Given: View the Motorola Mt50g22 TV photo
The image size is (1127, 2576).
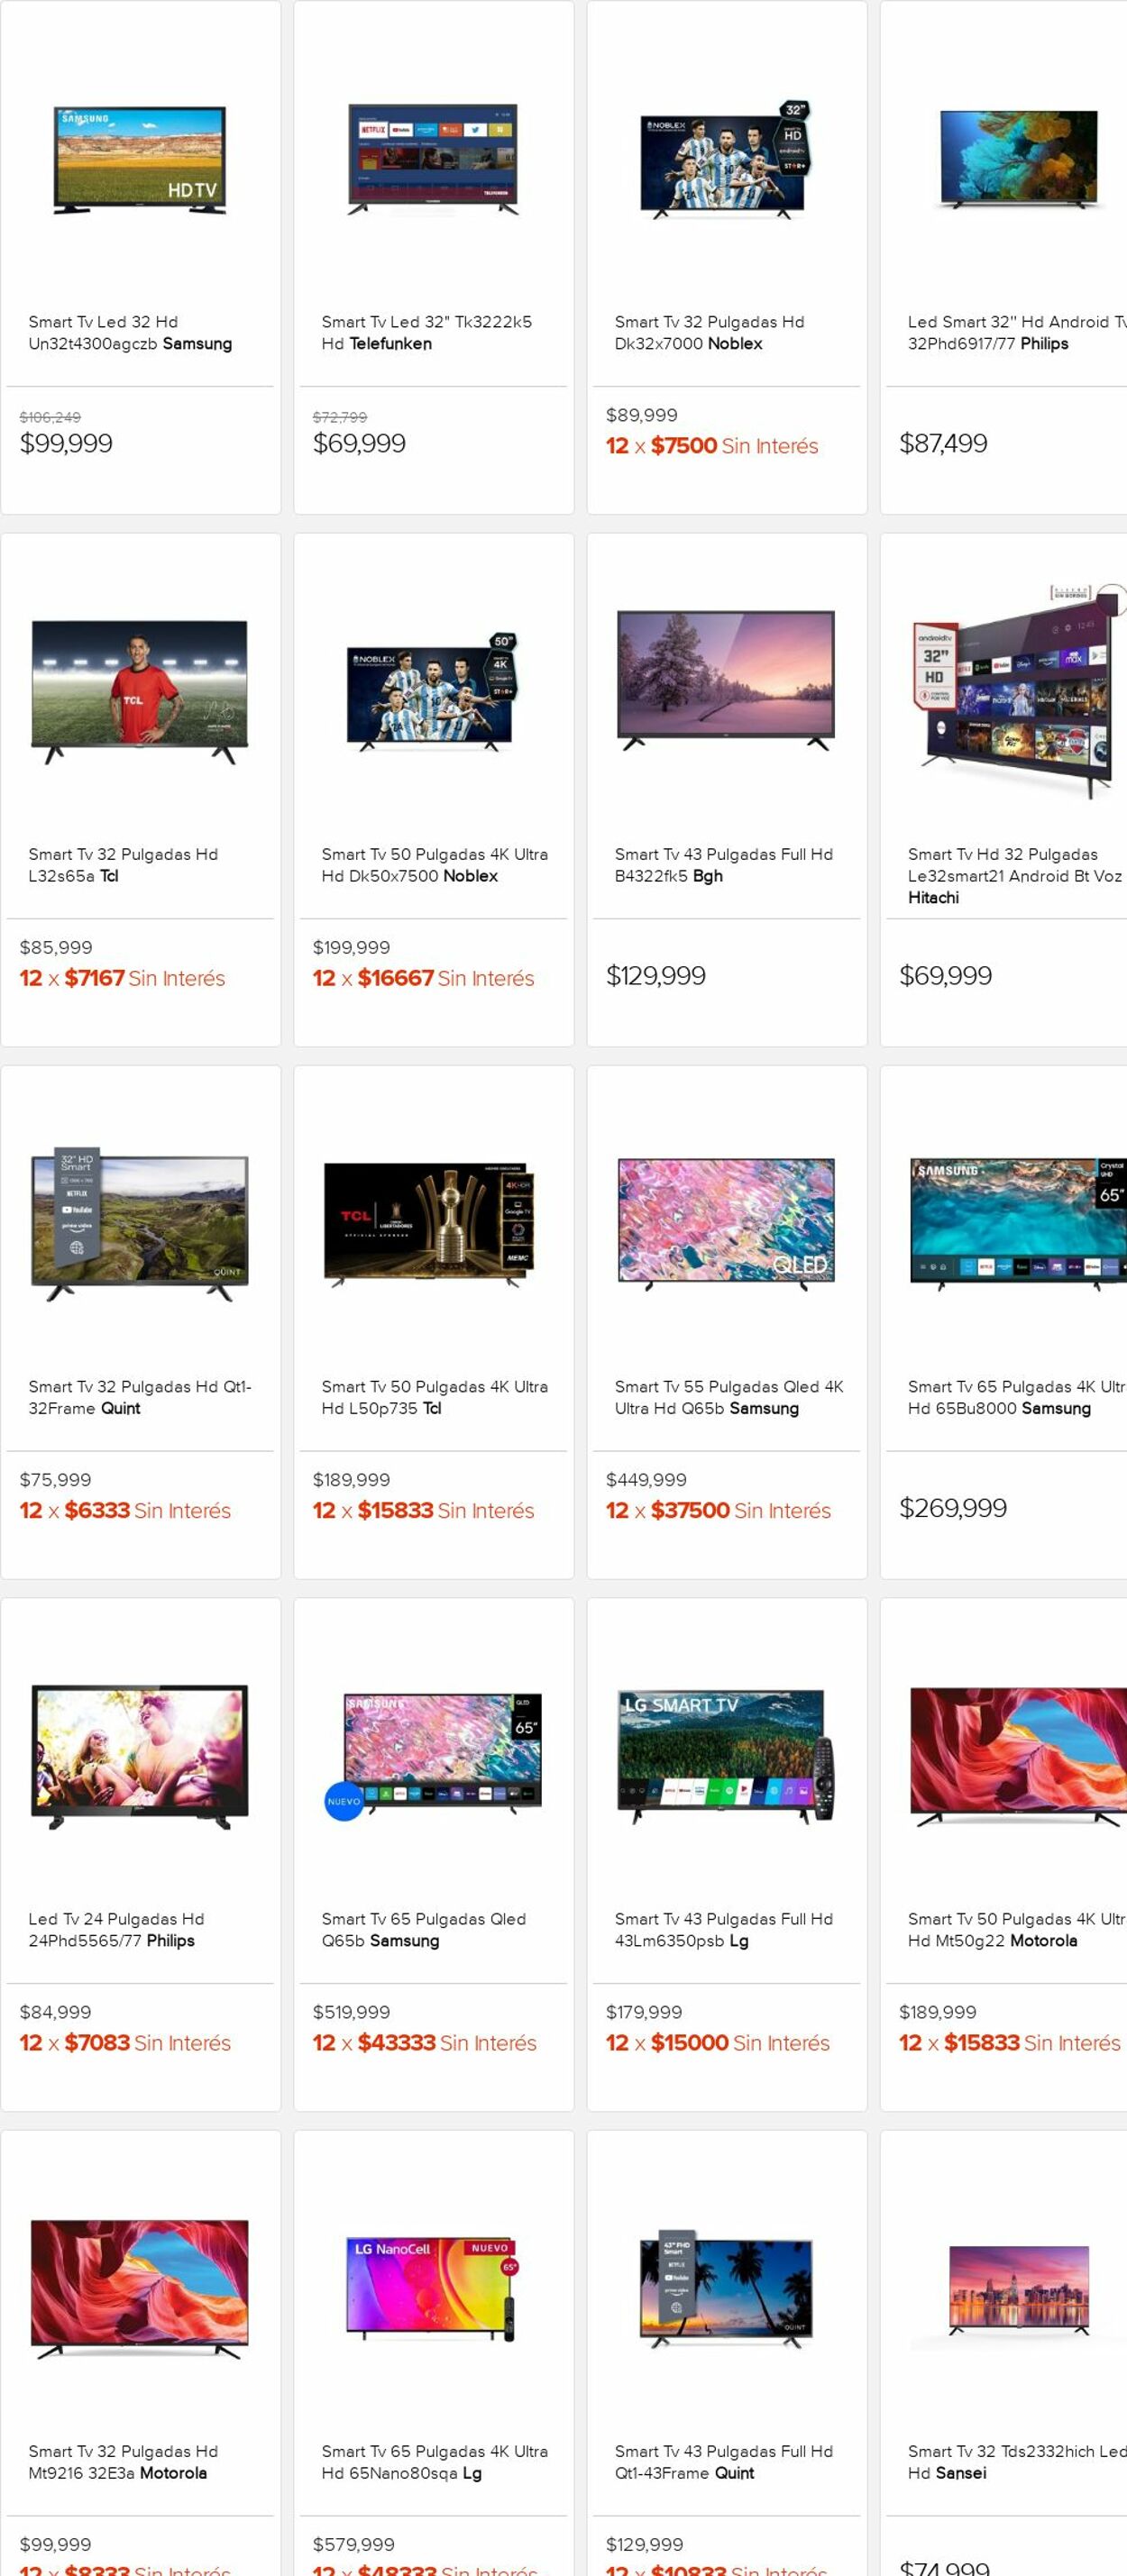Looking at the screenshot, I should pyautogui.click(x=1019, y=1757).
